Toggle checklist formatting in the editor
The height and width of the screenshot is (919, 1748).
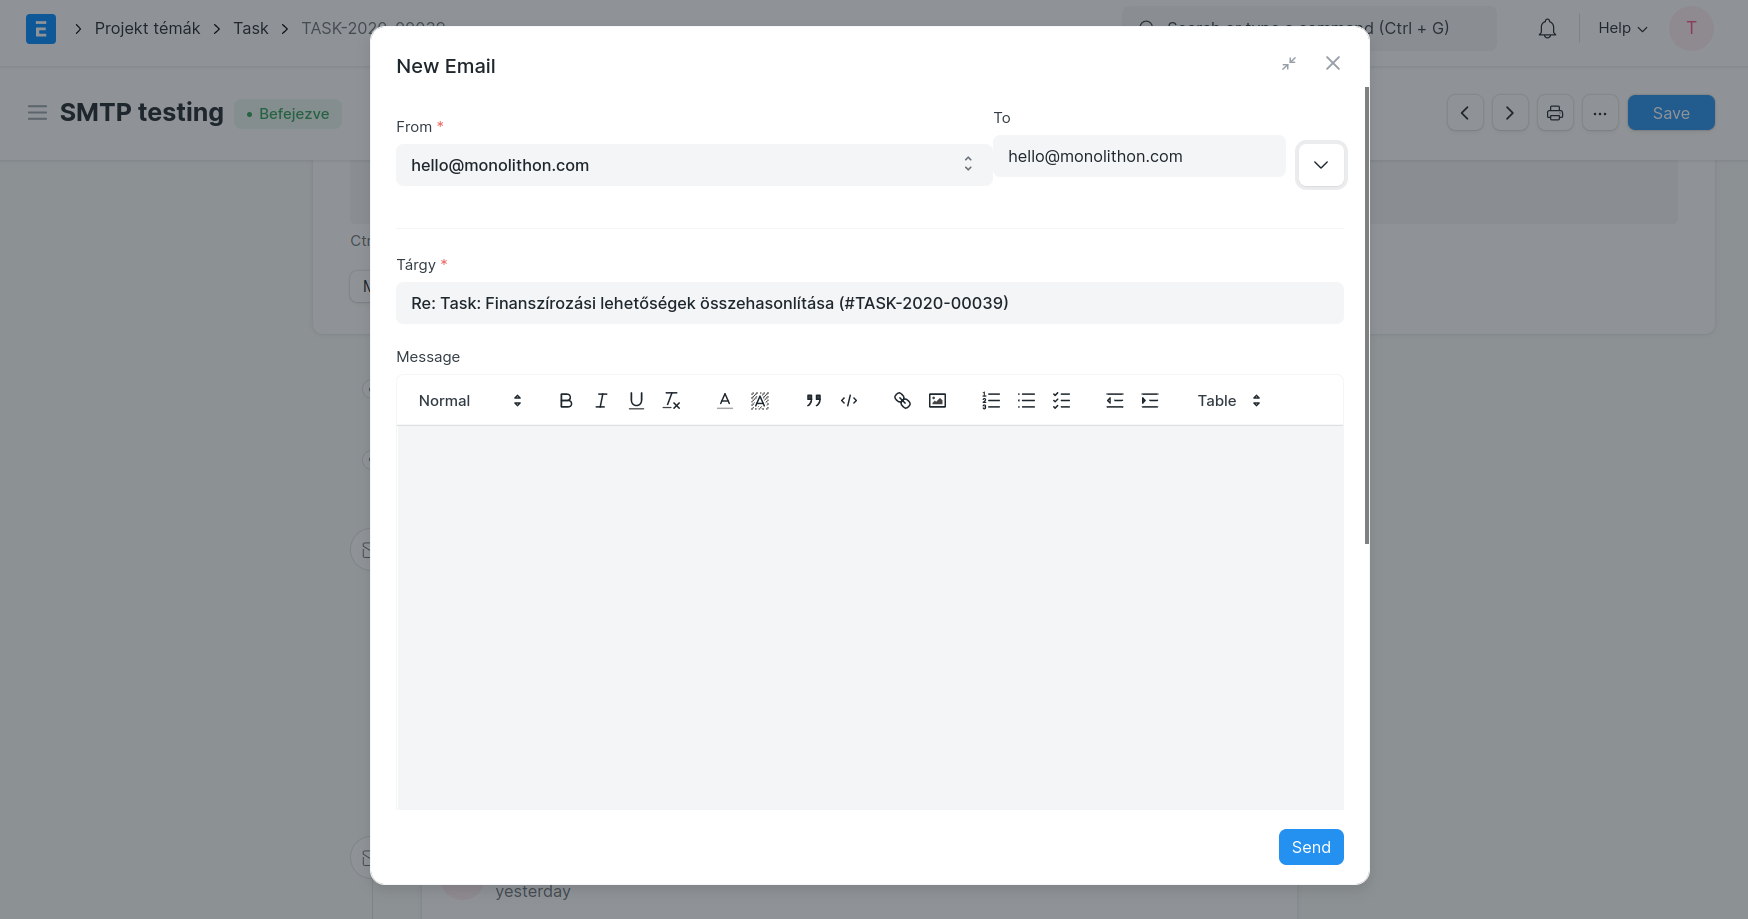1061,401
